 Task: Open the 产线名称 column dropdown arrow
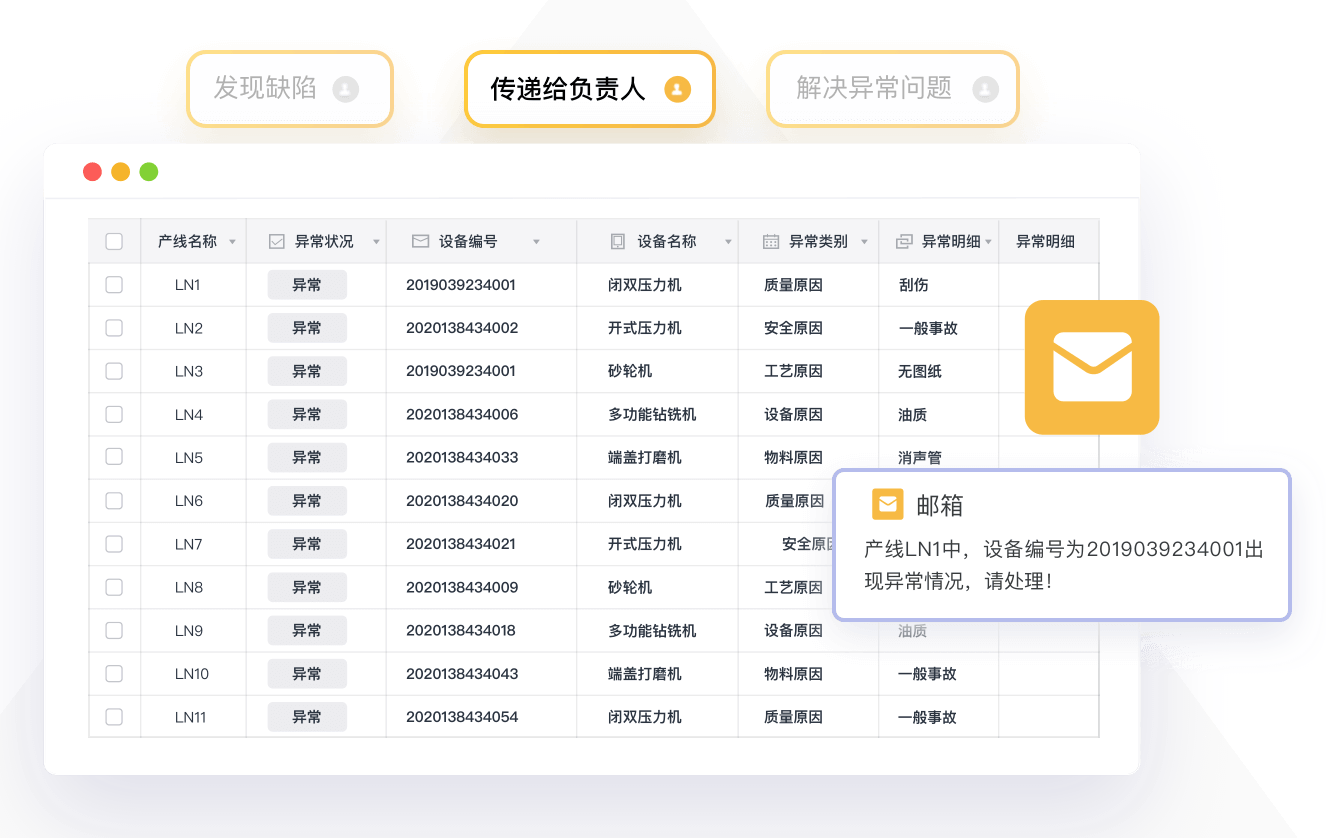tap(233, 242)
